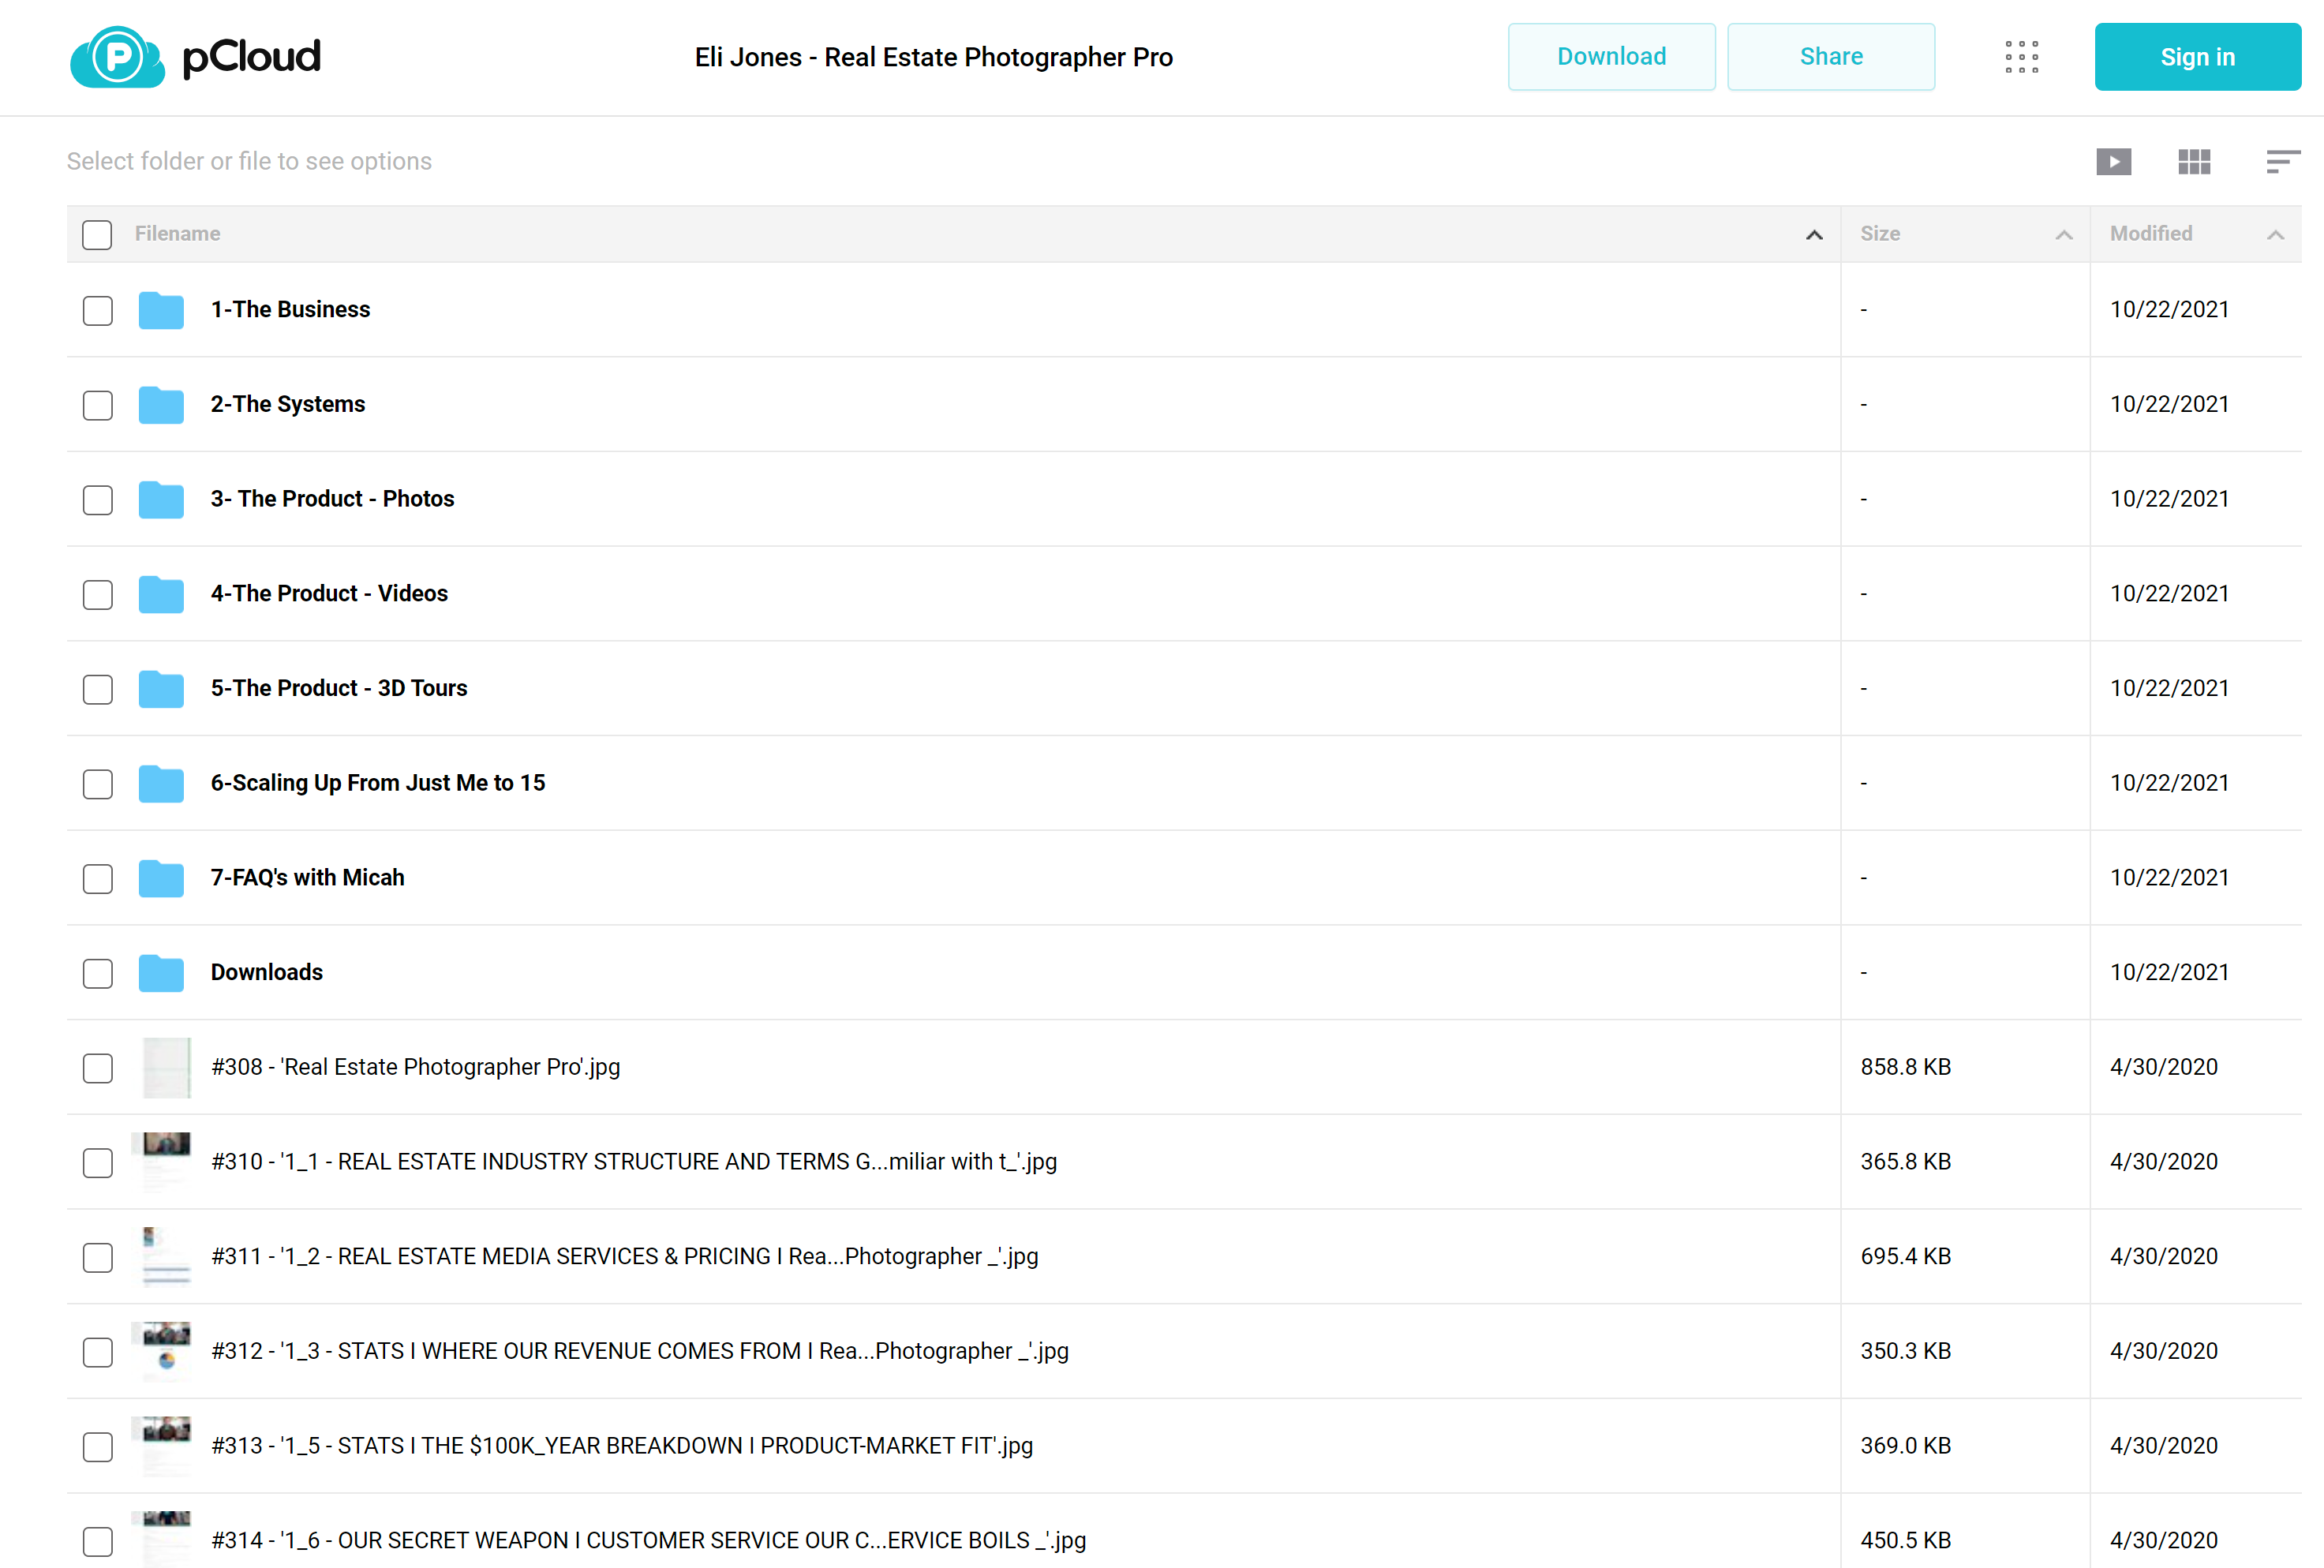
Task: Click the slideshow/presentation view icon
Action: (2114, 161)
